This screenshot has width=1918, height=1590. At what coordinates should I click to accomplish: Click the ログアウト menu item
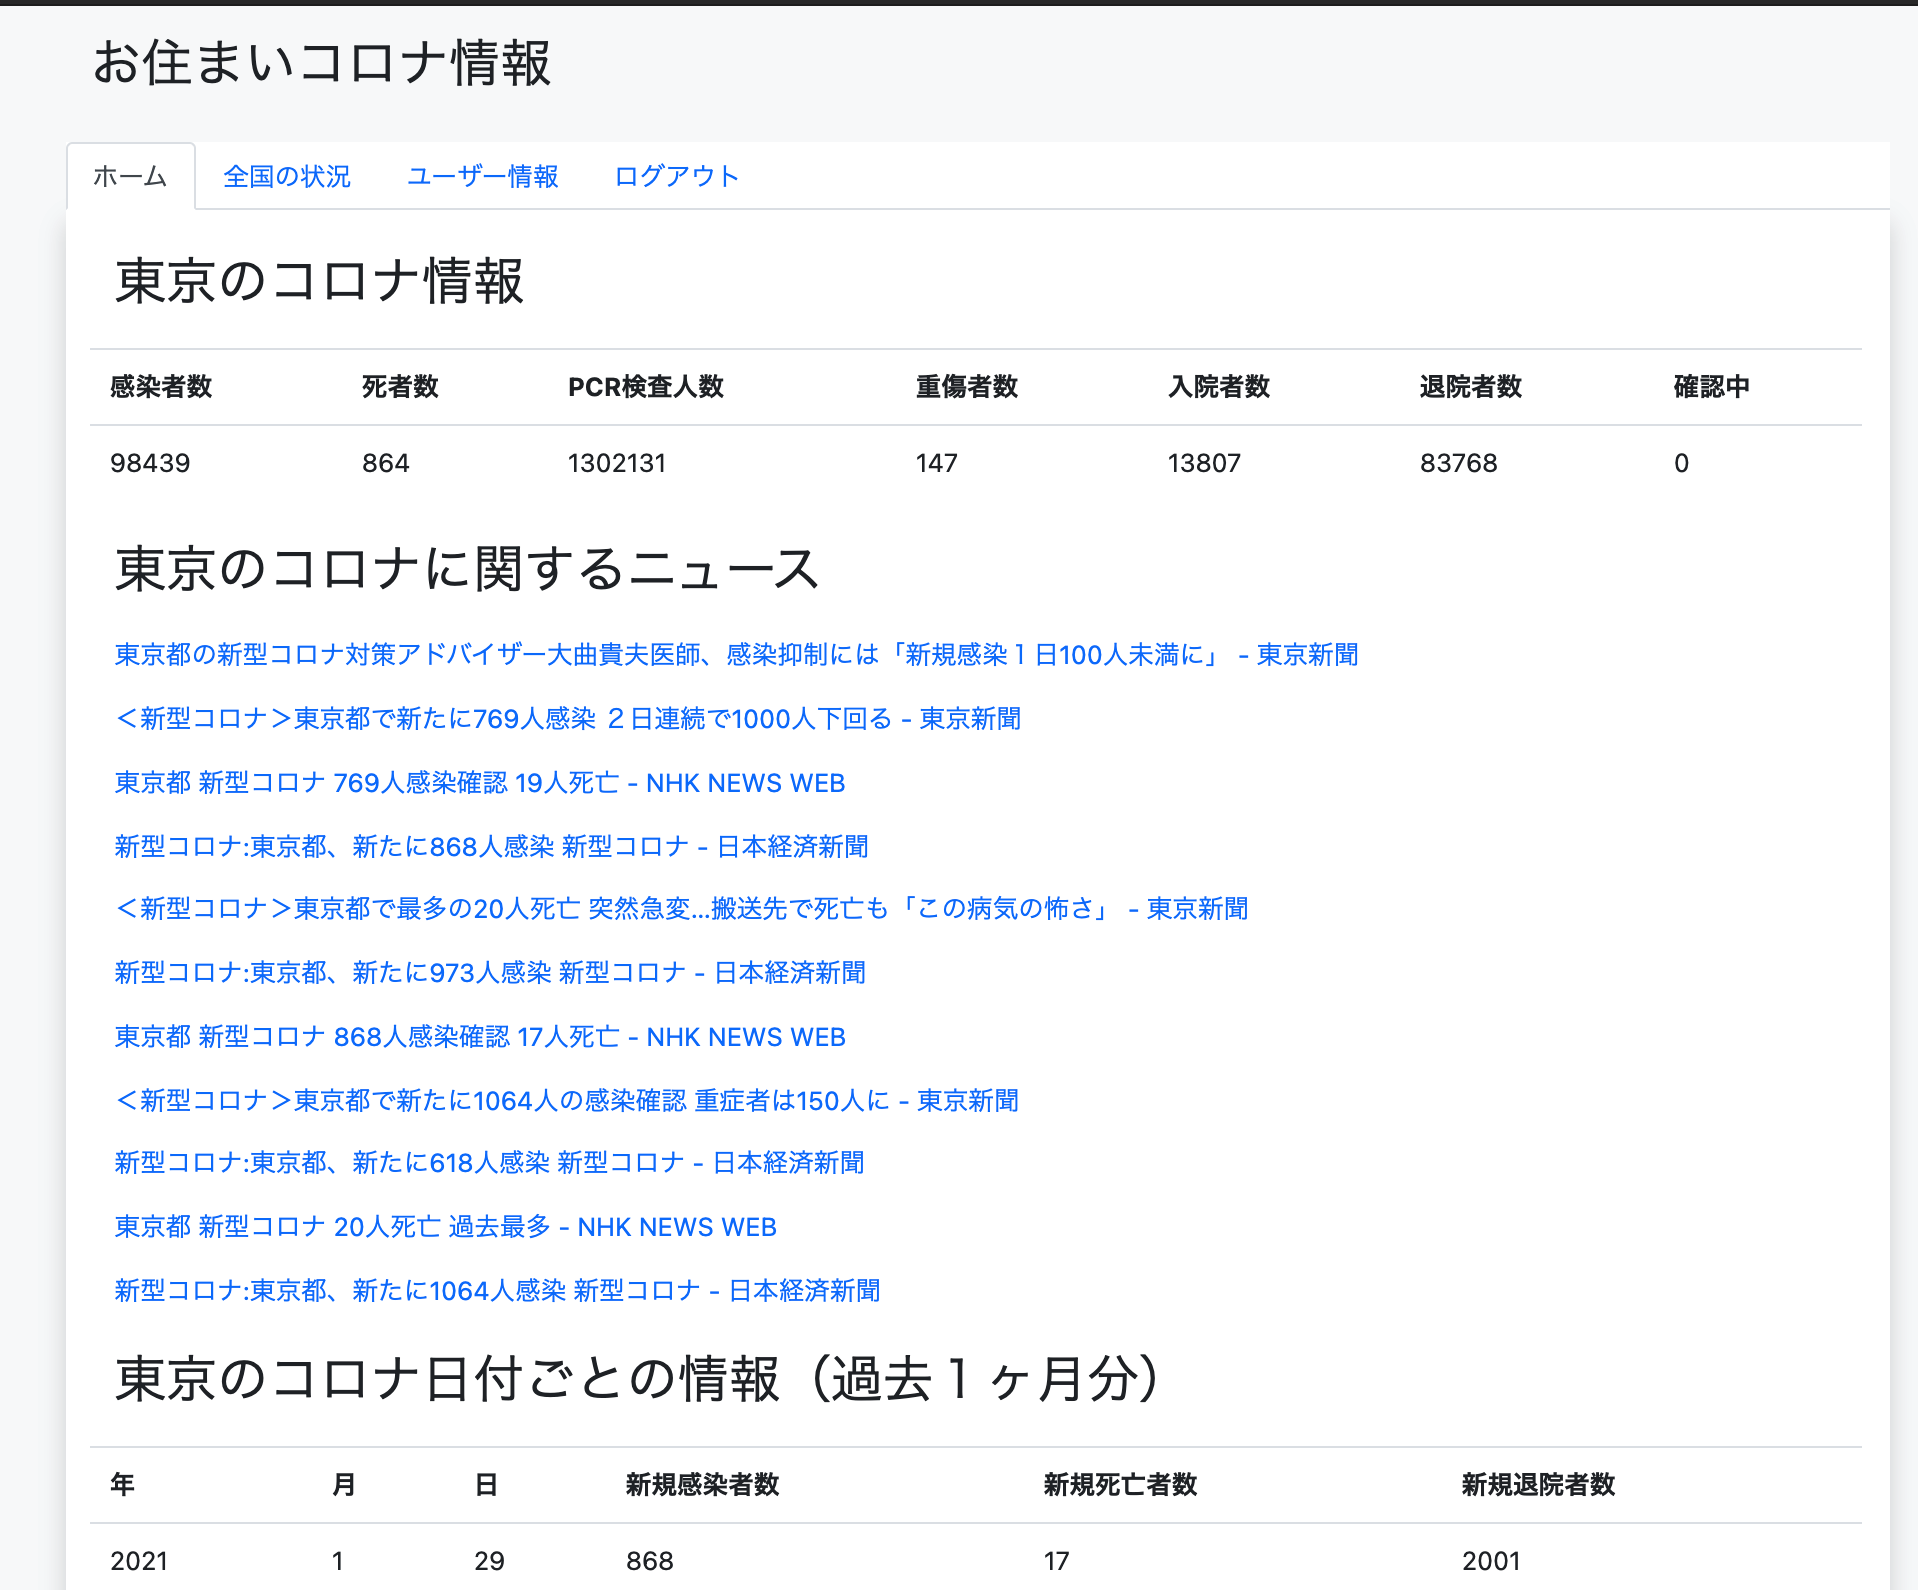(x=677, y=176)
